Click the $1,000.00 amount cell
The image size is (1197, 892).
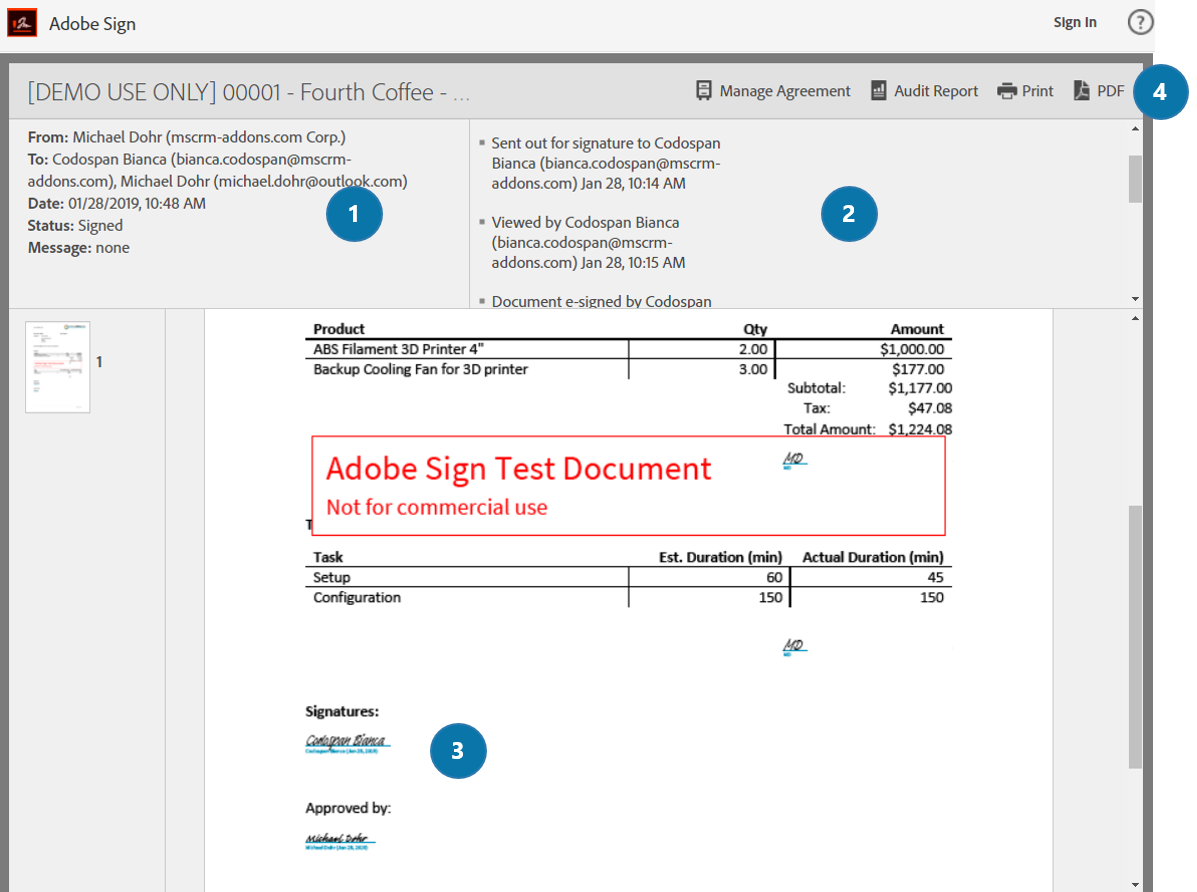pos(911,349)
